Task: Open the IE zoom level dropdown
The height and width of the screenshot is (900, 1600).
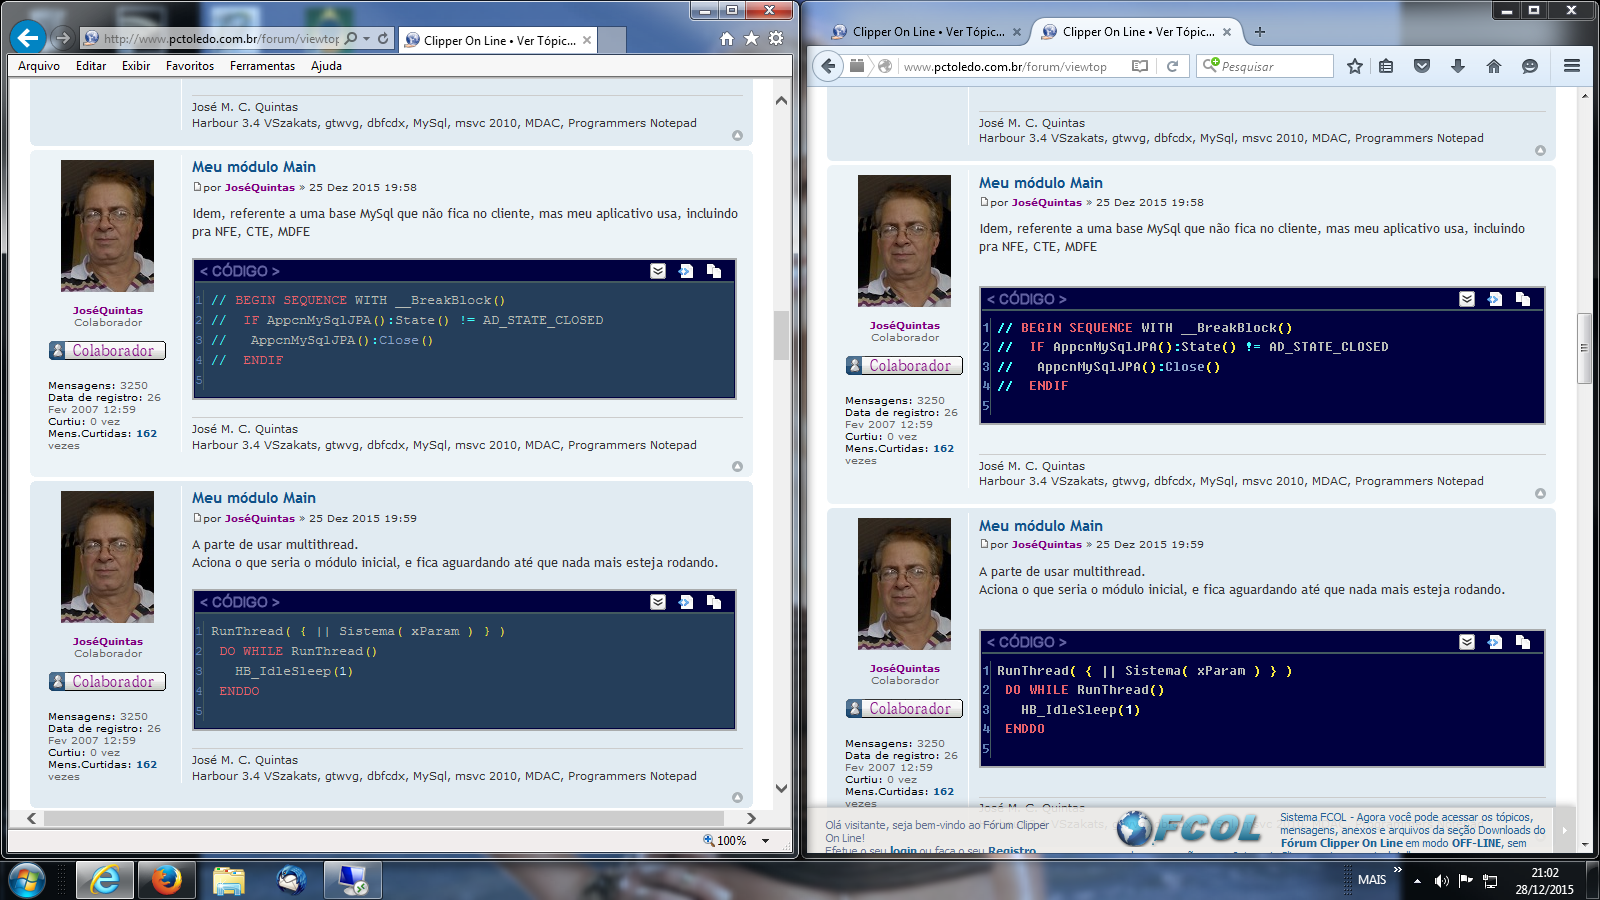Action: 766,841
